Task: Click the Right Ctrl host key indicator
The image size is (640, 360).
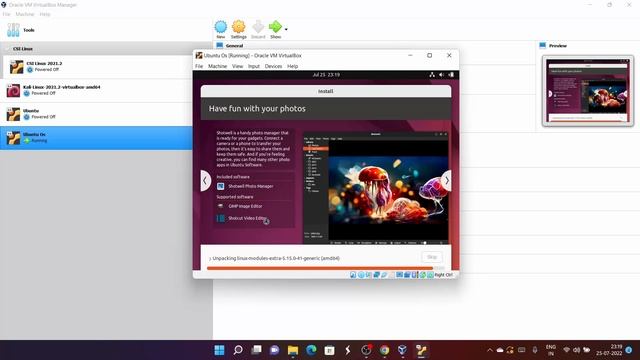Action: click(x=444, y=275)
